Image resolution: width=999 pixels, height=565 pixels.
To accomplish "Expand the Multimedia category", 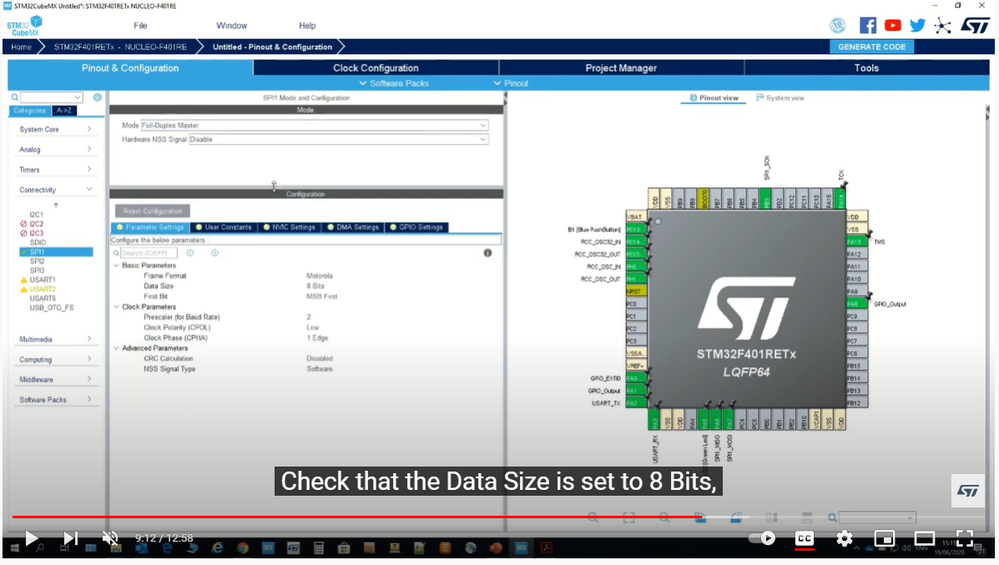I will point(55,339).
